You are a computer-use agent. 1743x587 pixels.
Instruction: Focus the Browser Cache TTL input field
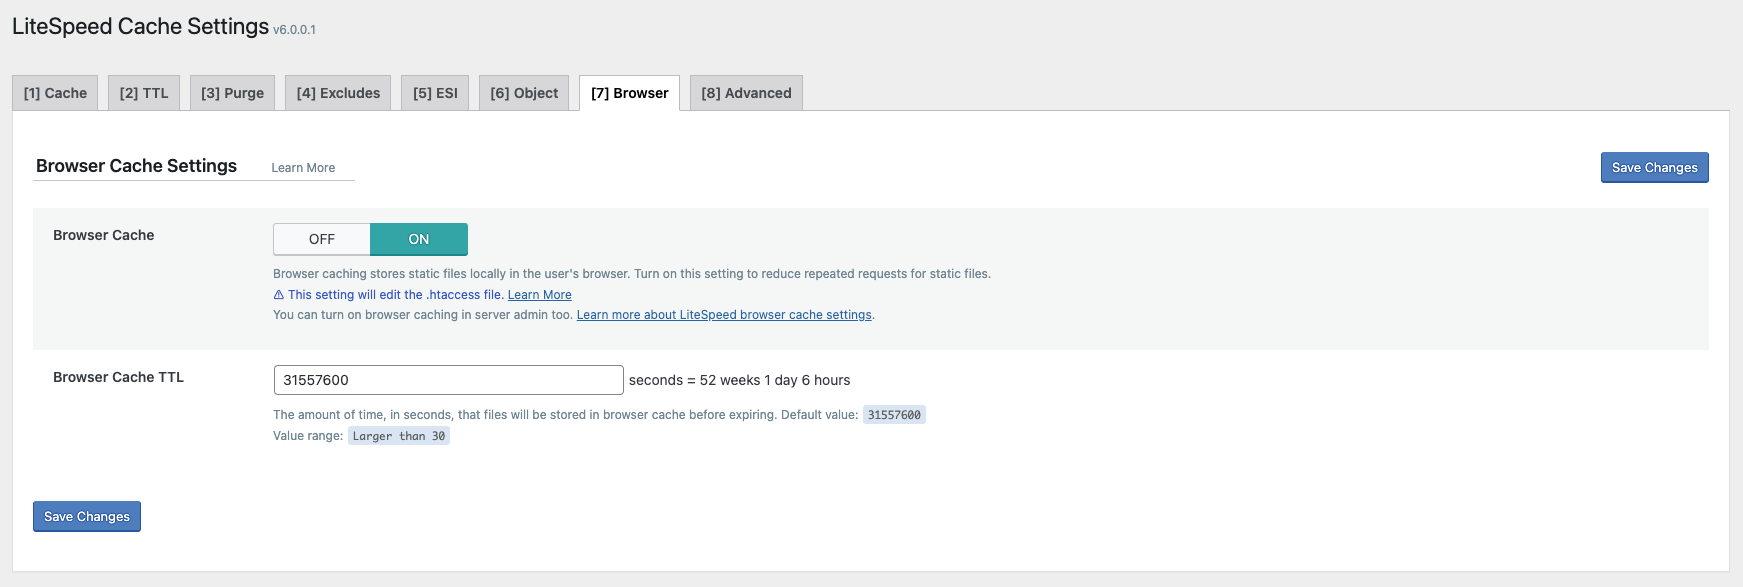(448, 380)
